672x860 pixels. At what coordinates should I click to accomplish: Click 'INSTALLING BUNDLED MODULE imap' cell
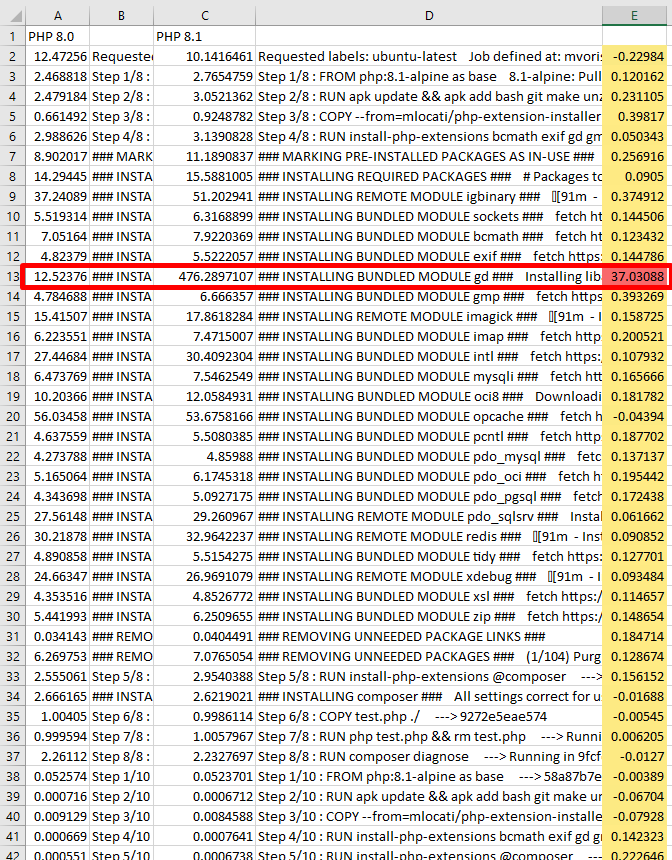(429, 336)
